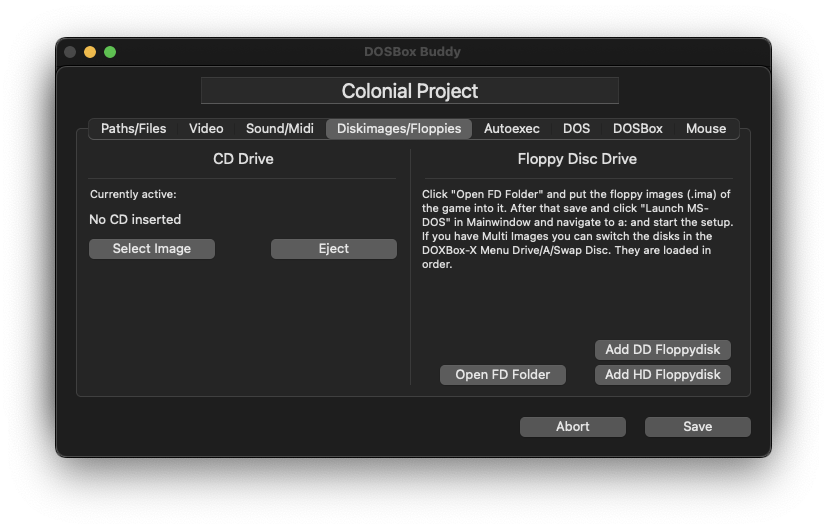827x531 pixels.
Task: Click the 'Floppy Disc Drive' heading
Action: [x=577, y=159]
